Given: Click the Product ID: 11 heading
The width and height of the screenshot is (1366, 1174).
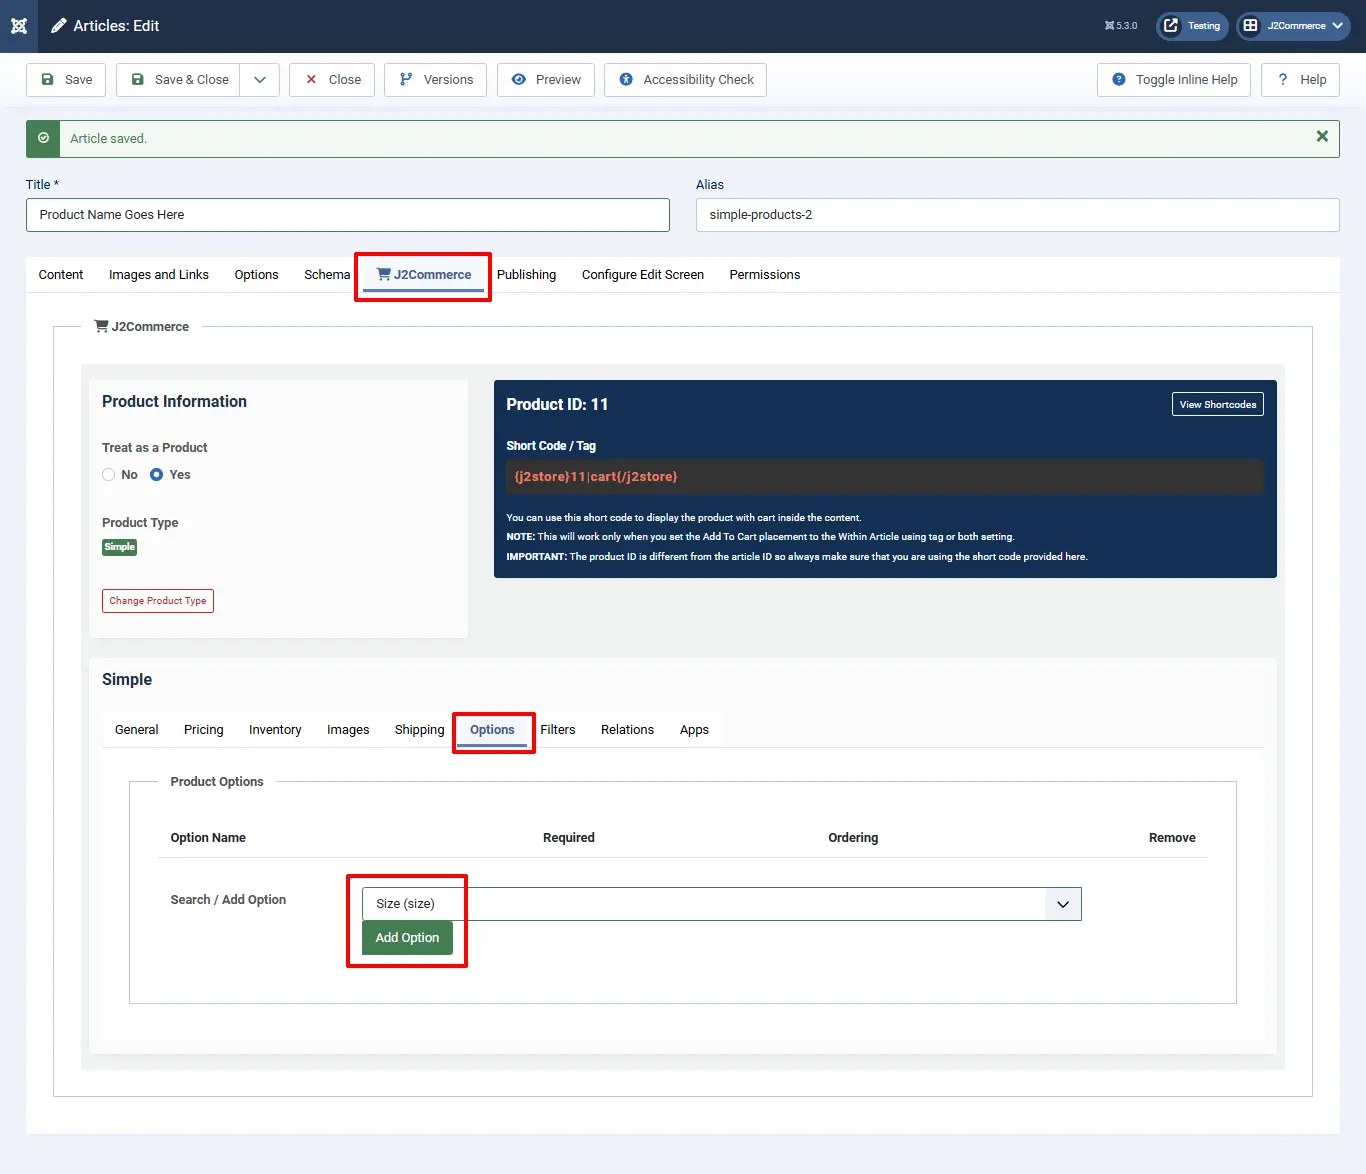Looking at the screenshot, I should click(557, 404).
